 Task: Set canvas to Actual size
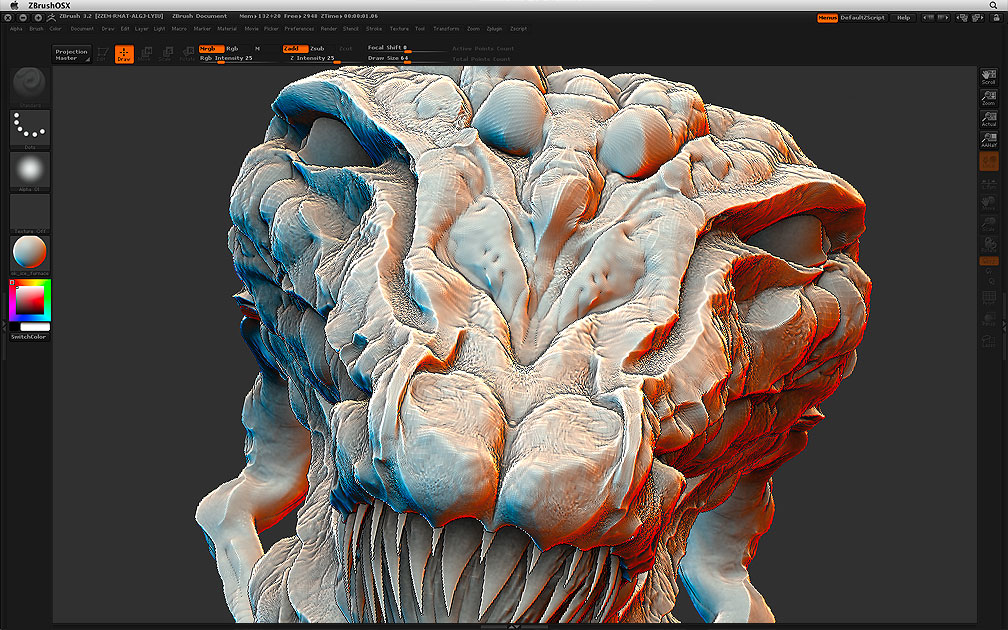pos(989,119)
